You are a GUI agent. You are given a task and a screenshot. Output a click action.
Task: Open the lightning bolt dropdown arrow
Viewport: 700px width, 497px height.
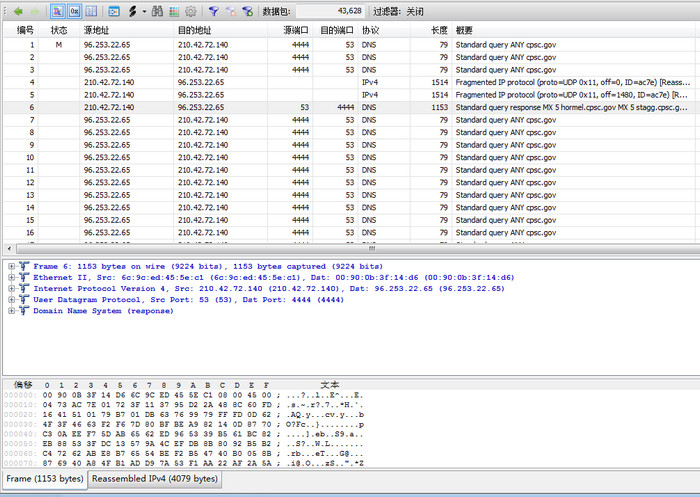142,11
